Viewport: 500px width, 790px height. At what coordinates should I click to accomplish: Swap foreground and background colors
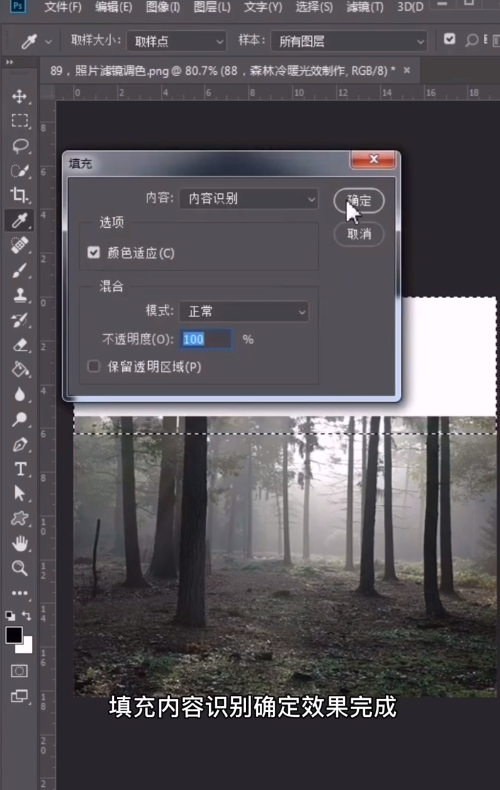[x=27, y=615]
